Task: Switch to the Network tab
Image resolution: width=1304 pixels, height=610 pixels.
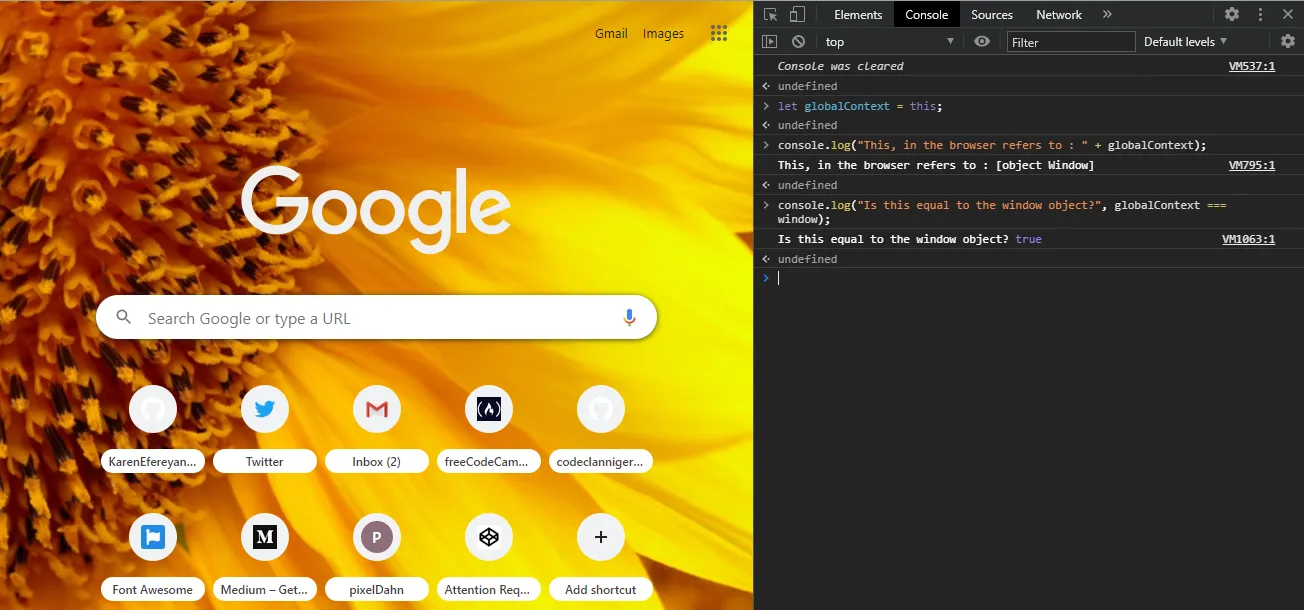Action: [x=1059, y=14]
